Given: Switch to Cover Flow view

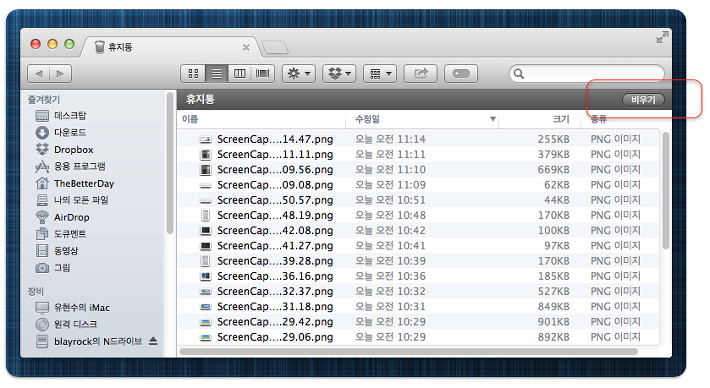Looking at the screenshot, I should 263,73.
